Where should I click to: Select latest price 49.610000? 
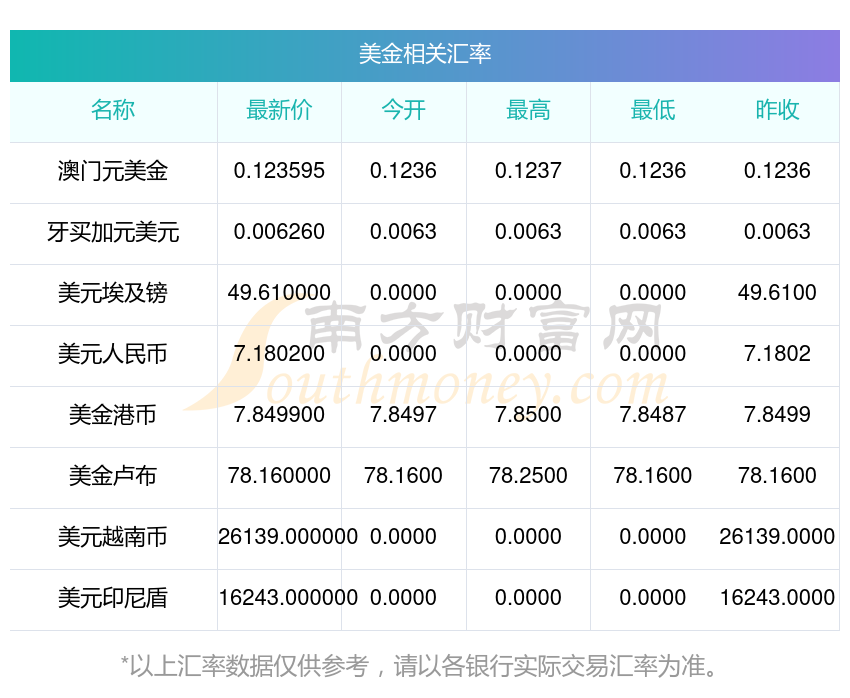click(279, 293)
